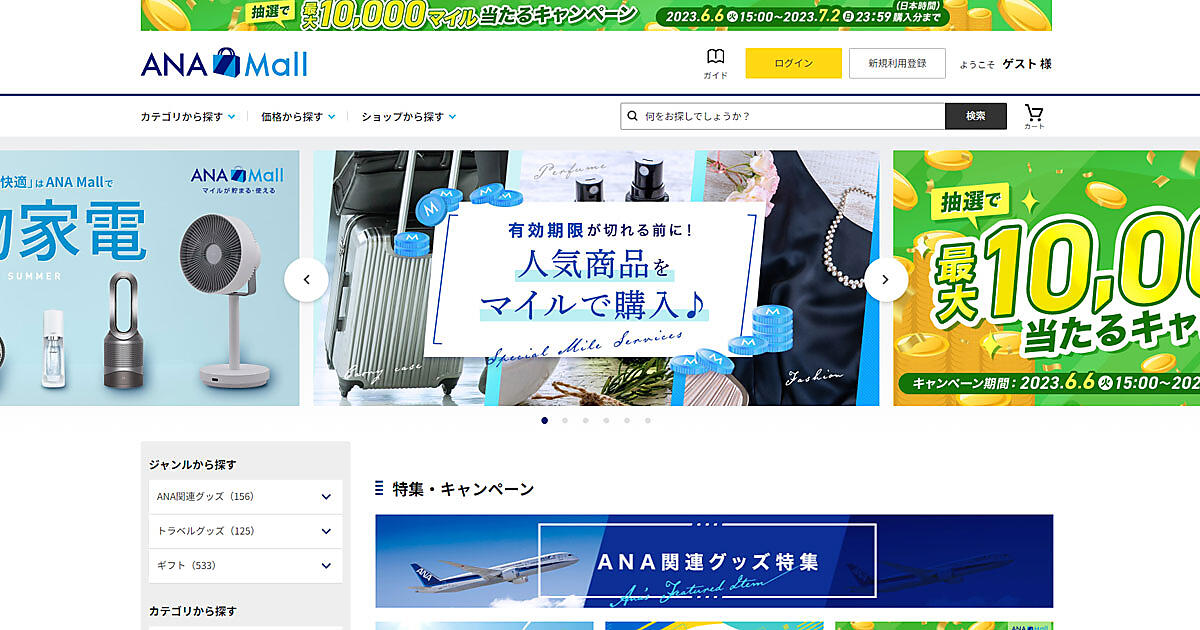Click the 新規利用登録 button
Image resolution: width=1200 pixels, height=630 pixels.
pos(897,63)
